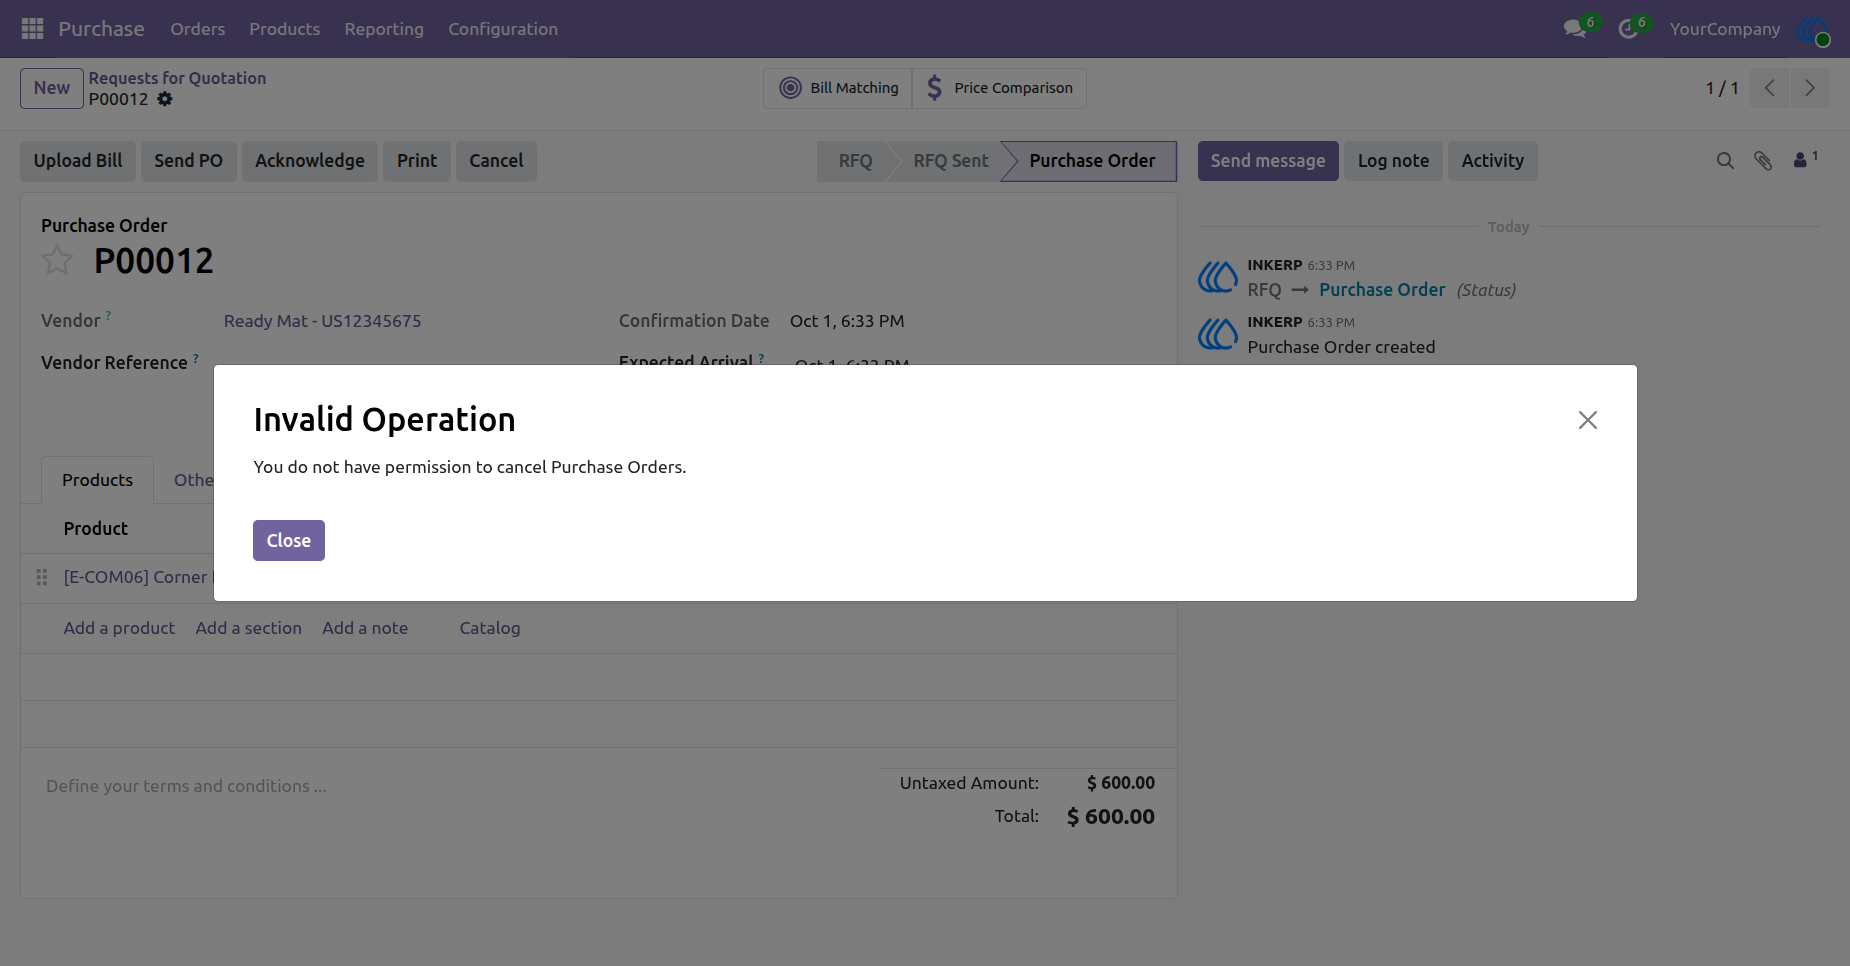The width and height of the screenshot is (1850, 966).
Task: Open the apps grid menu icon
Action: (x=32, y=29)
